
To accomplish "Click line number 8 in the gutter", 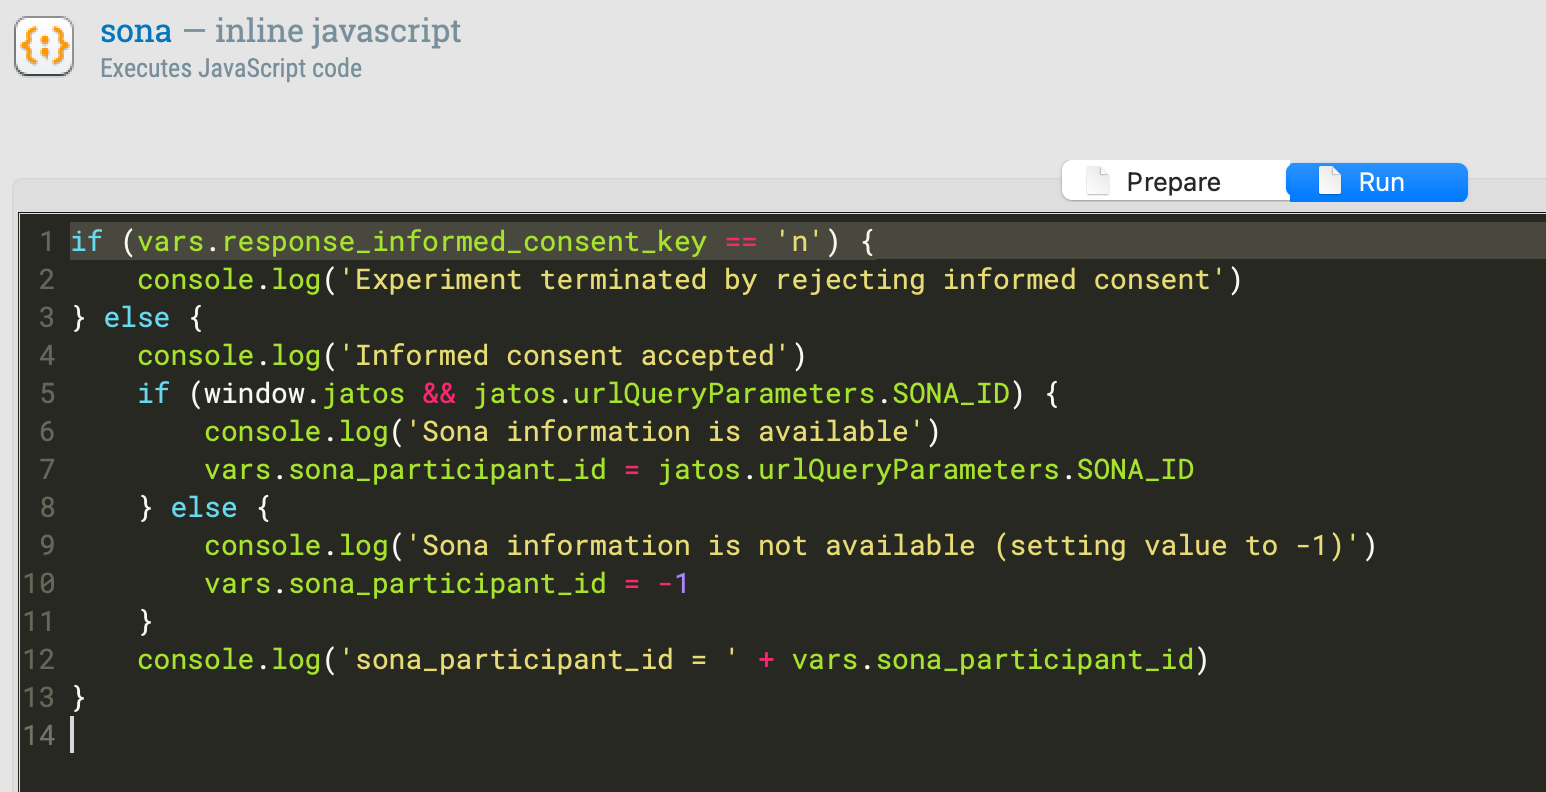I will 46,508.
